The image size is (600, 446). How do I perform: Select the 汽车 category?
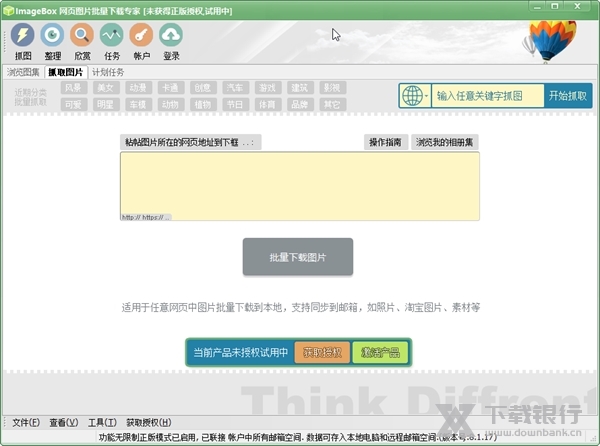[235, 88]
